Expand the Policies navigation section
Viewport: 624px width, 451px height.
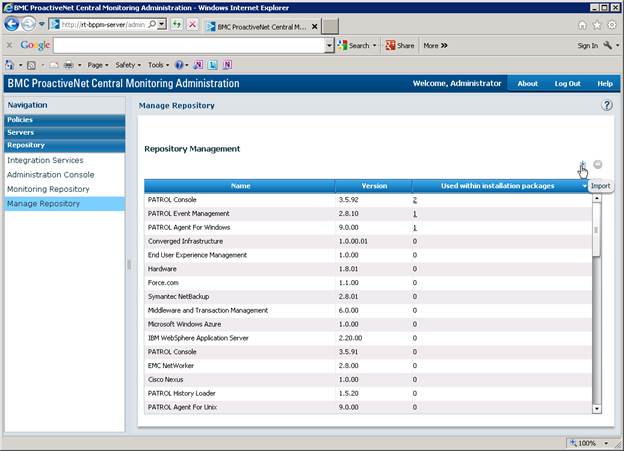tap(65, 120)
